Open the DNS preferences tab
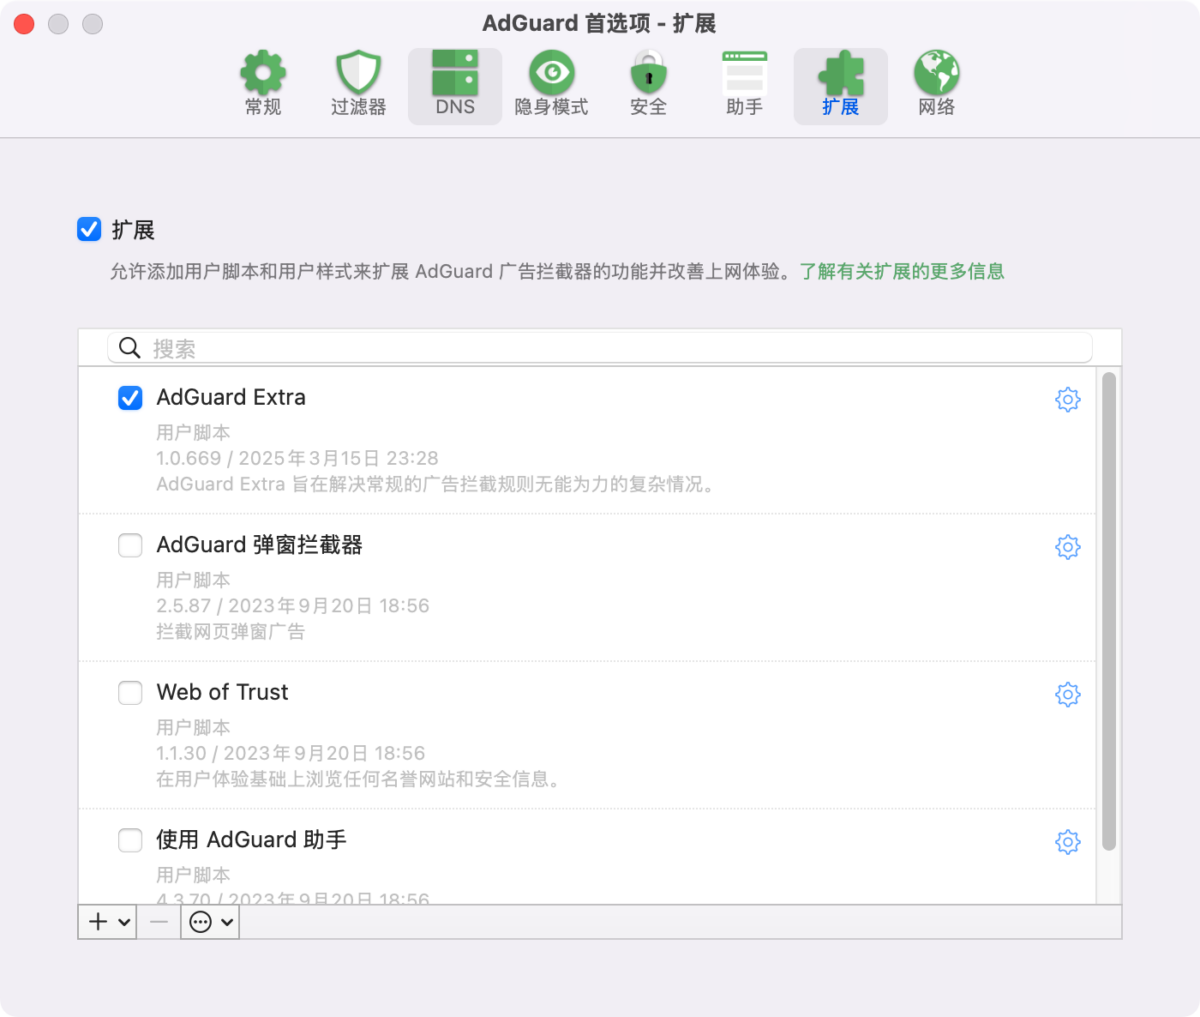 click(x=455, y=86)
